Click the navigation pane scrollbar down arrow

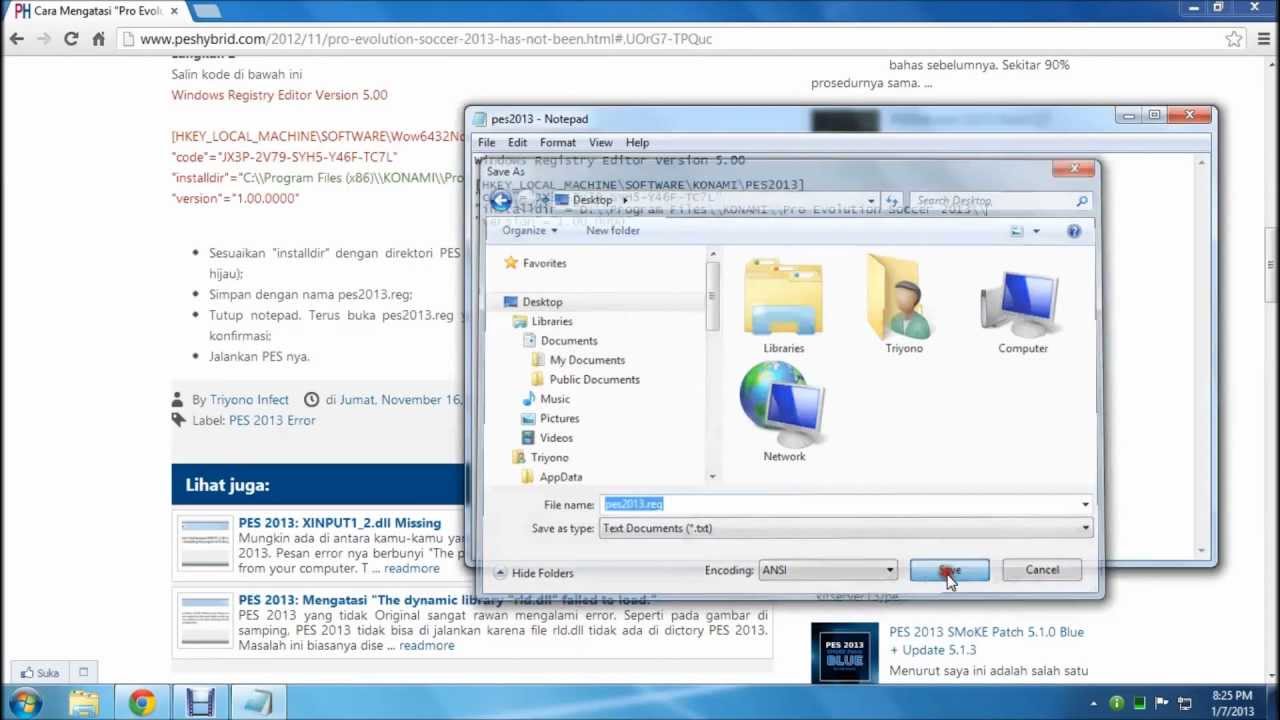click(x=713, y=476)
